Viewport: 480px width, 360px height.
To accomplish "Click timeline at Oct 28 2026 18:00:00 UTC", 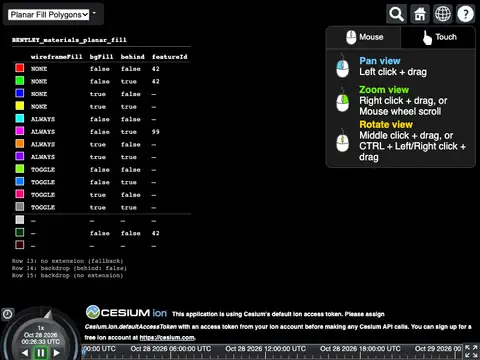I will pos(360,349).
